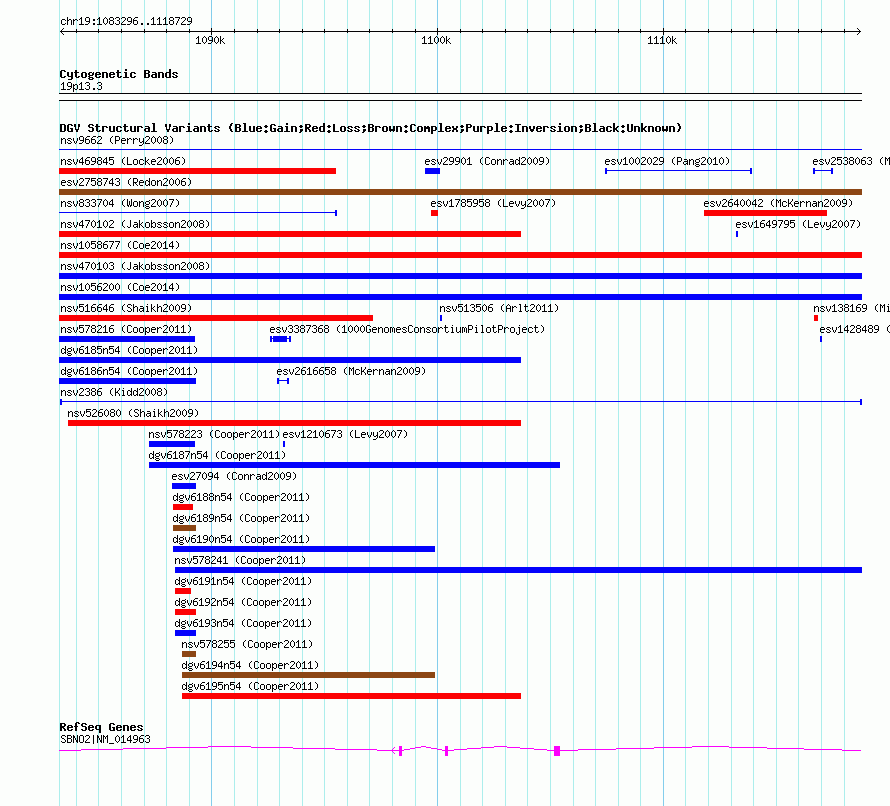This screenshot has width=890, height=806.
Task: Click the DGV Structural Variants track title
Action: click(370, 128)
